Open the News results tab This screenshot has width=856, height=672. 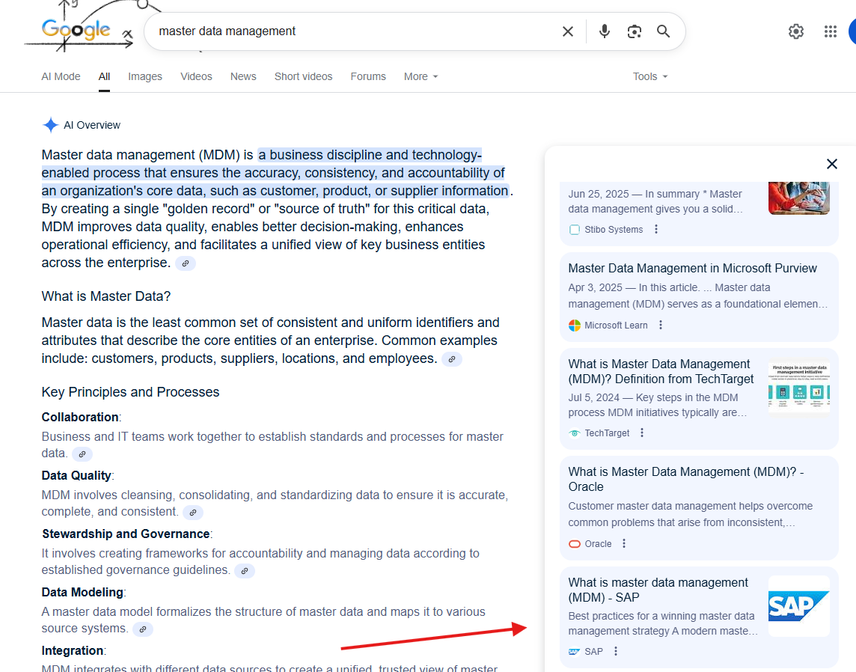point(243,76)
